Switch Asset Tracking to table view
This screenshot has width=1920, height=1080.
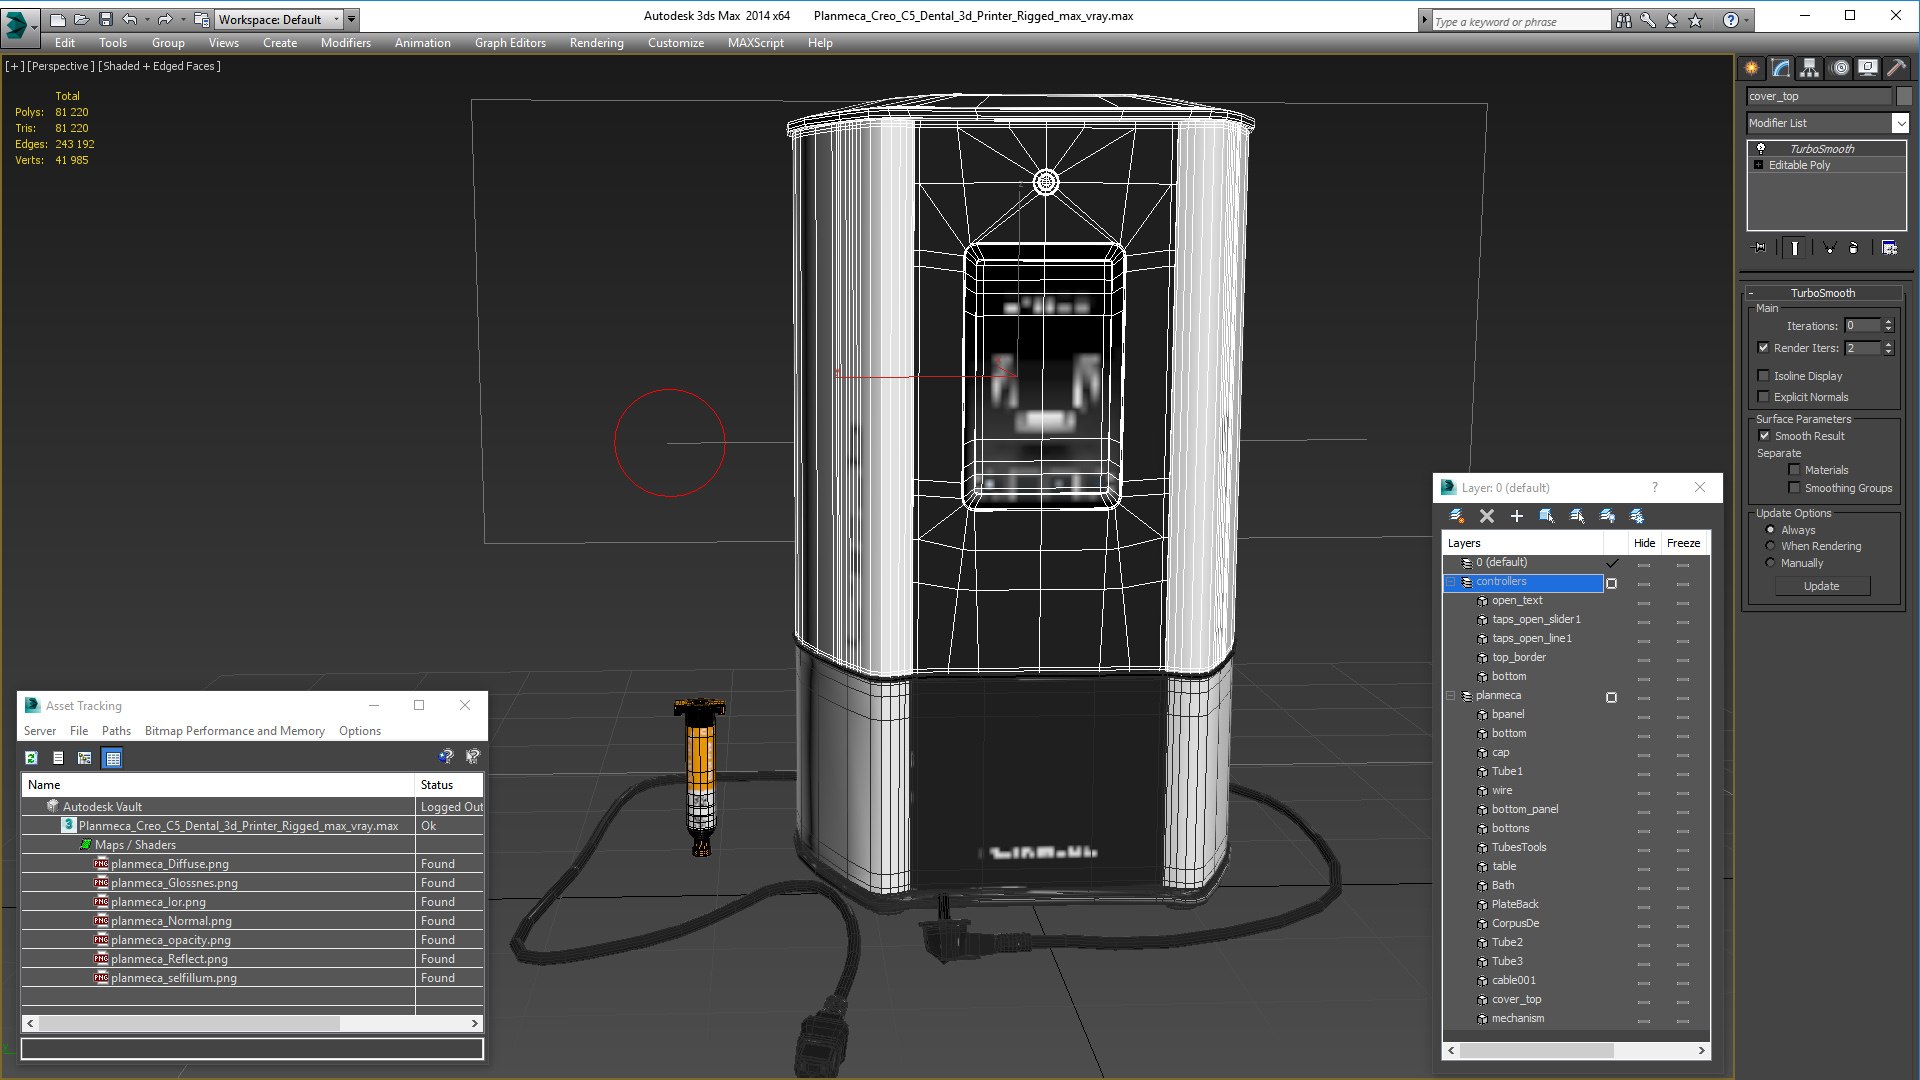pyautogui.click(x=113, y=758)
